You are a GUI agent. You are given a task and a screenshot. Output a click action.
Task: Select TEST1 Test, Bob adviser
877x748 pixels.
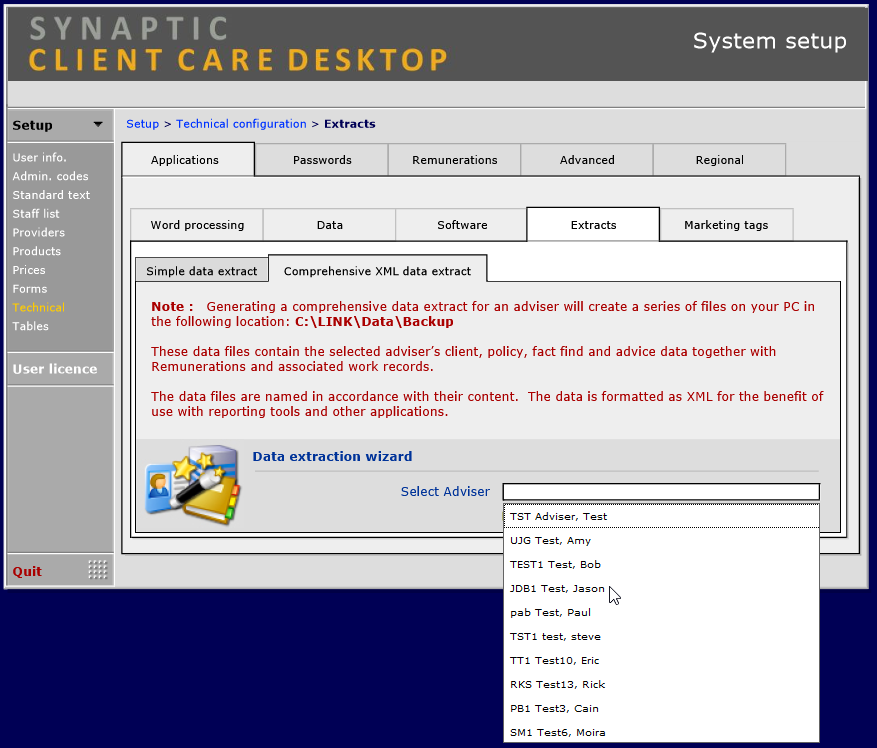click(661, 564)
